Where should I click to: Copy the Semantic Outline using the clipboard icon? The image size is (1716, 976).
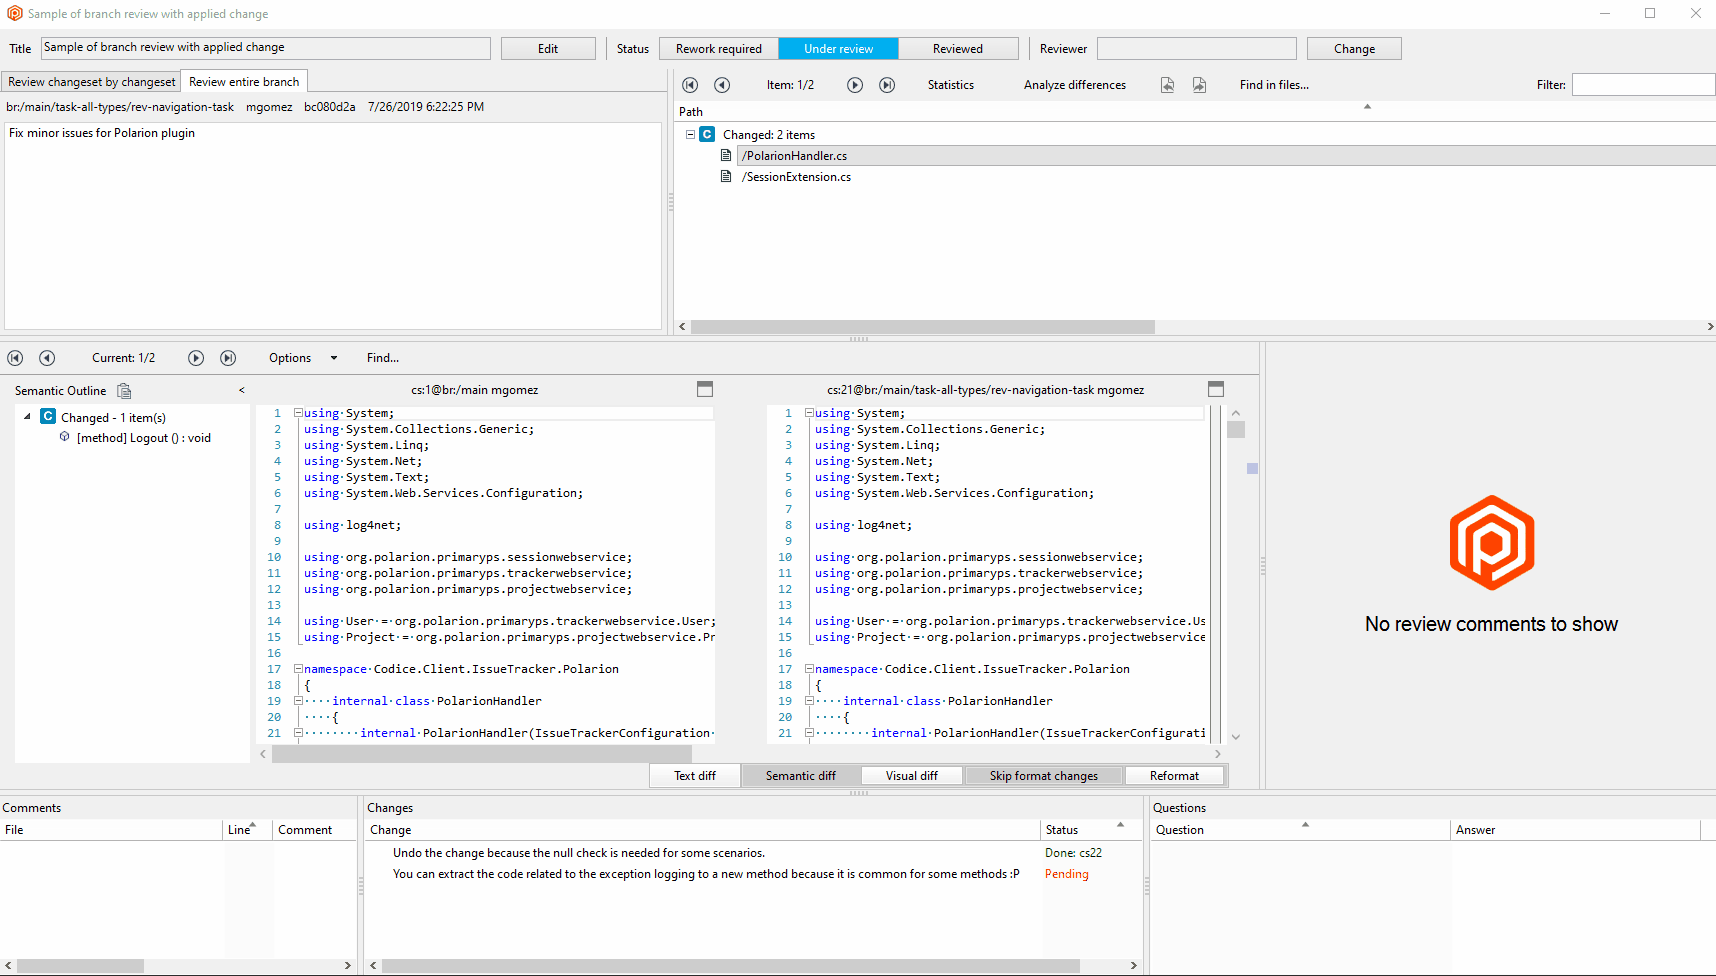(124, 391)
